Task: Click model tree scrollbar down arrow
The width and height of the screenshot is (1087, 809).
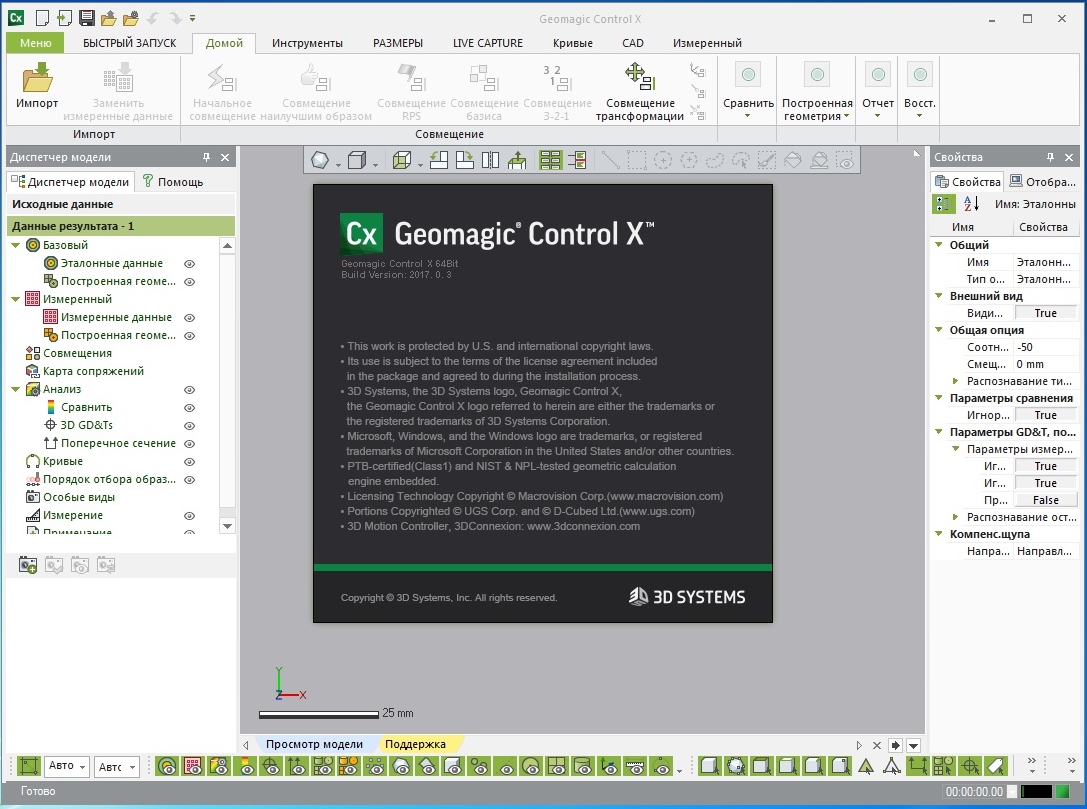Action: click(x=227, y=526)
